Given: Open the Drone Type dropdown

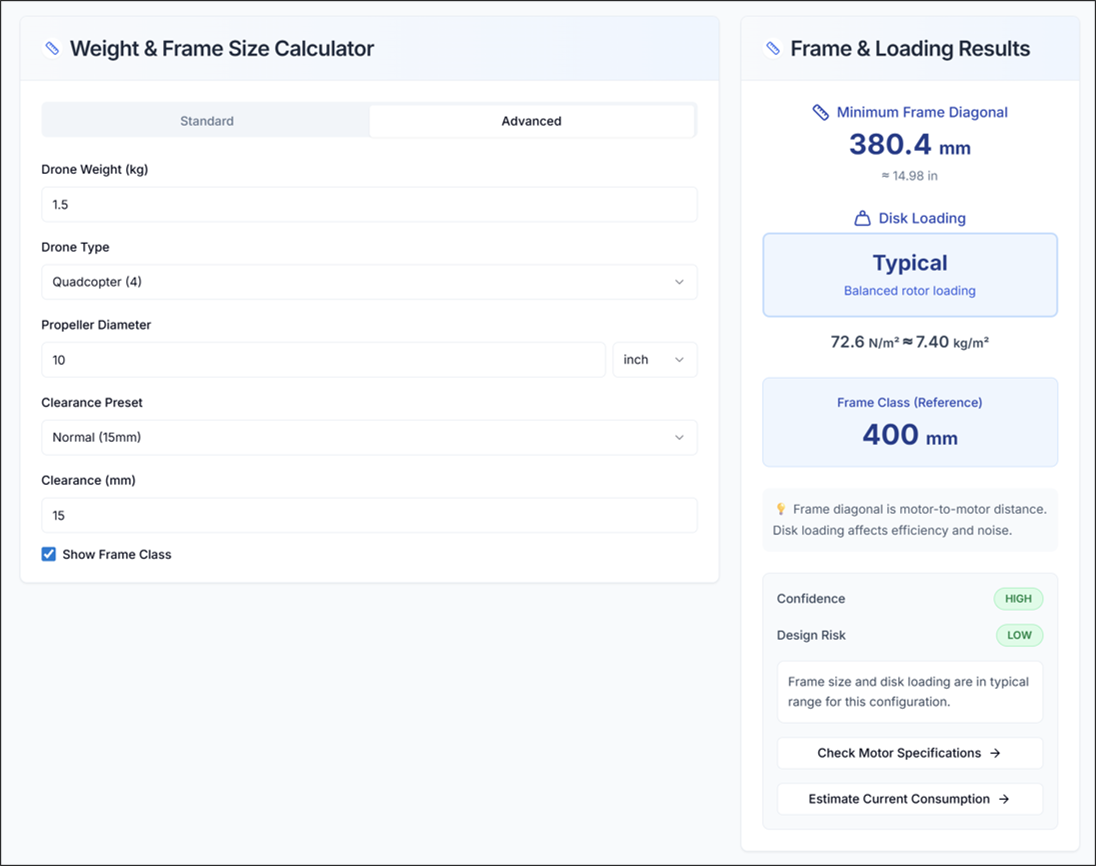Looking at the screenshot, I should click(369, 282).
